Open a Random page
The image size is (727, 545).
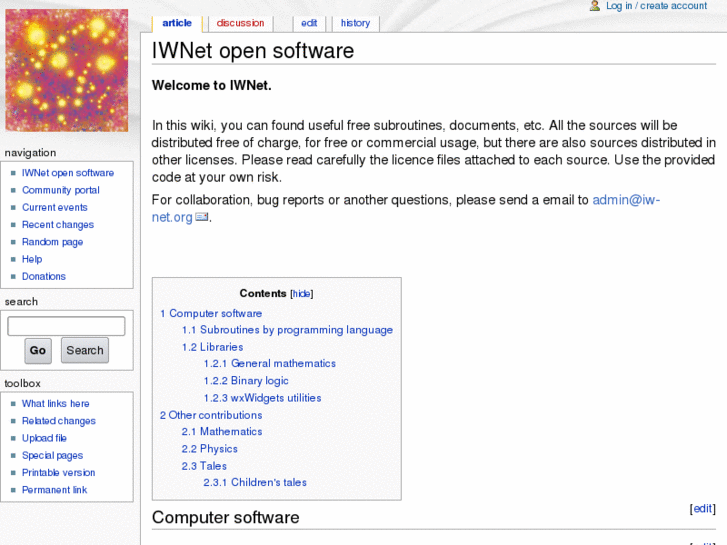tap(52, 242)
